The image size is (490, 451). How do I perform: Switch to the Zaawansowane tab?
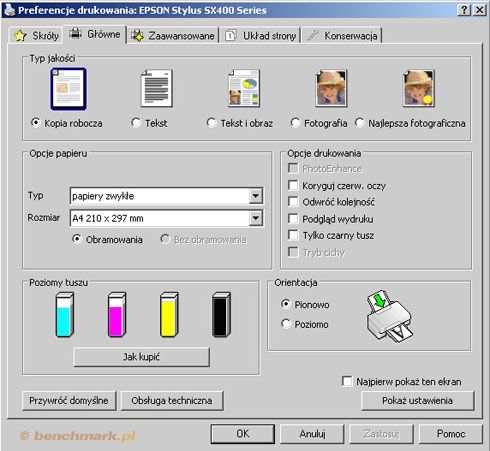[173, 35]
